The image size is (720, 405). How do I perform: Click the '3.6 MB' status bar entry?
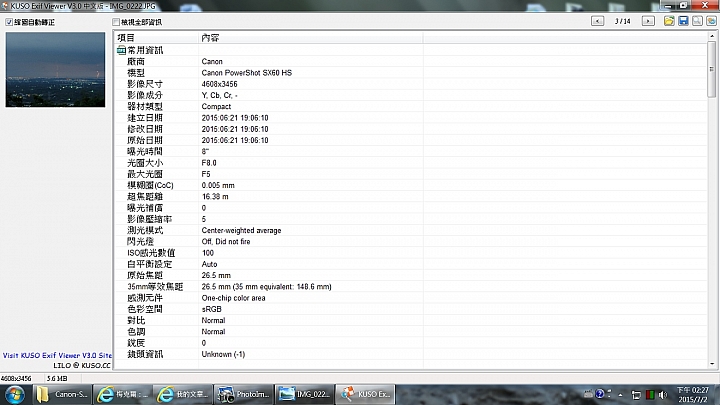point(57,378)
